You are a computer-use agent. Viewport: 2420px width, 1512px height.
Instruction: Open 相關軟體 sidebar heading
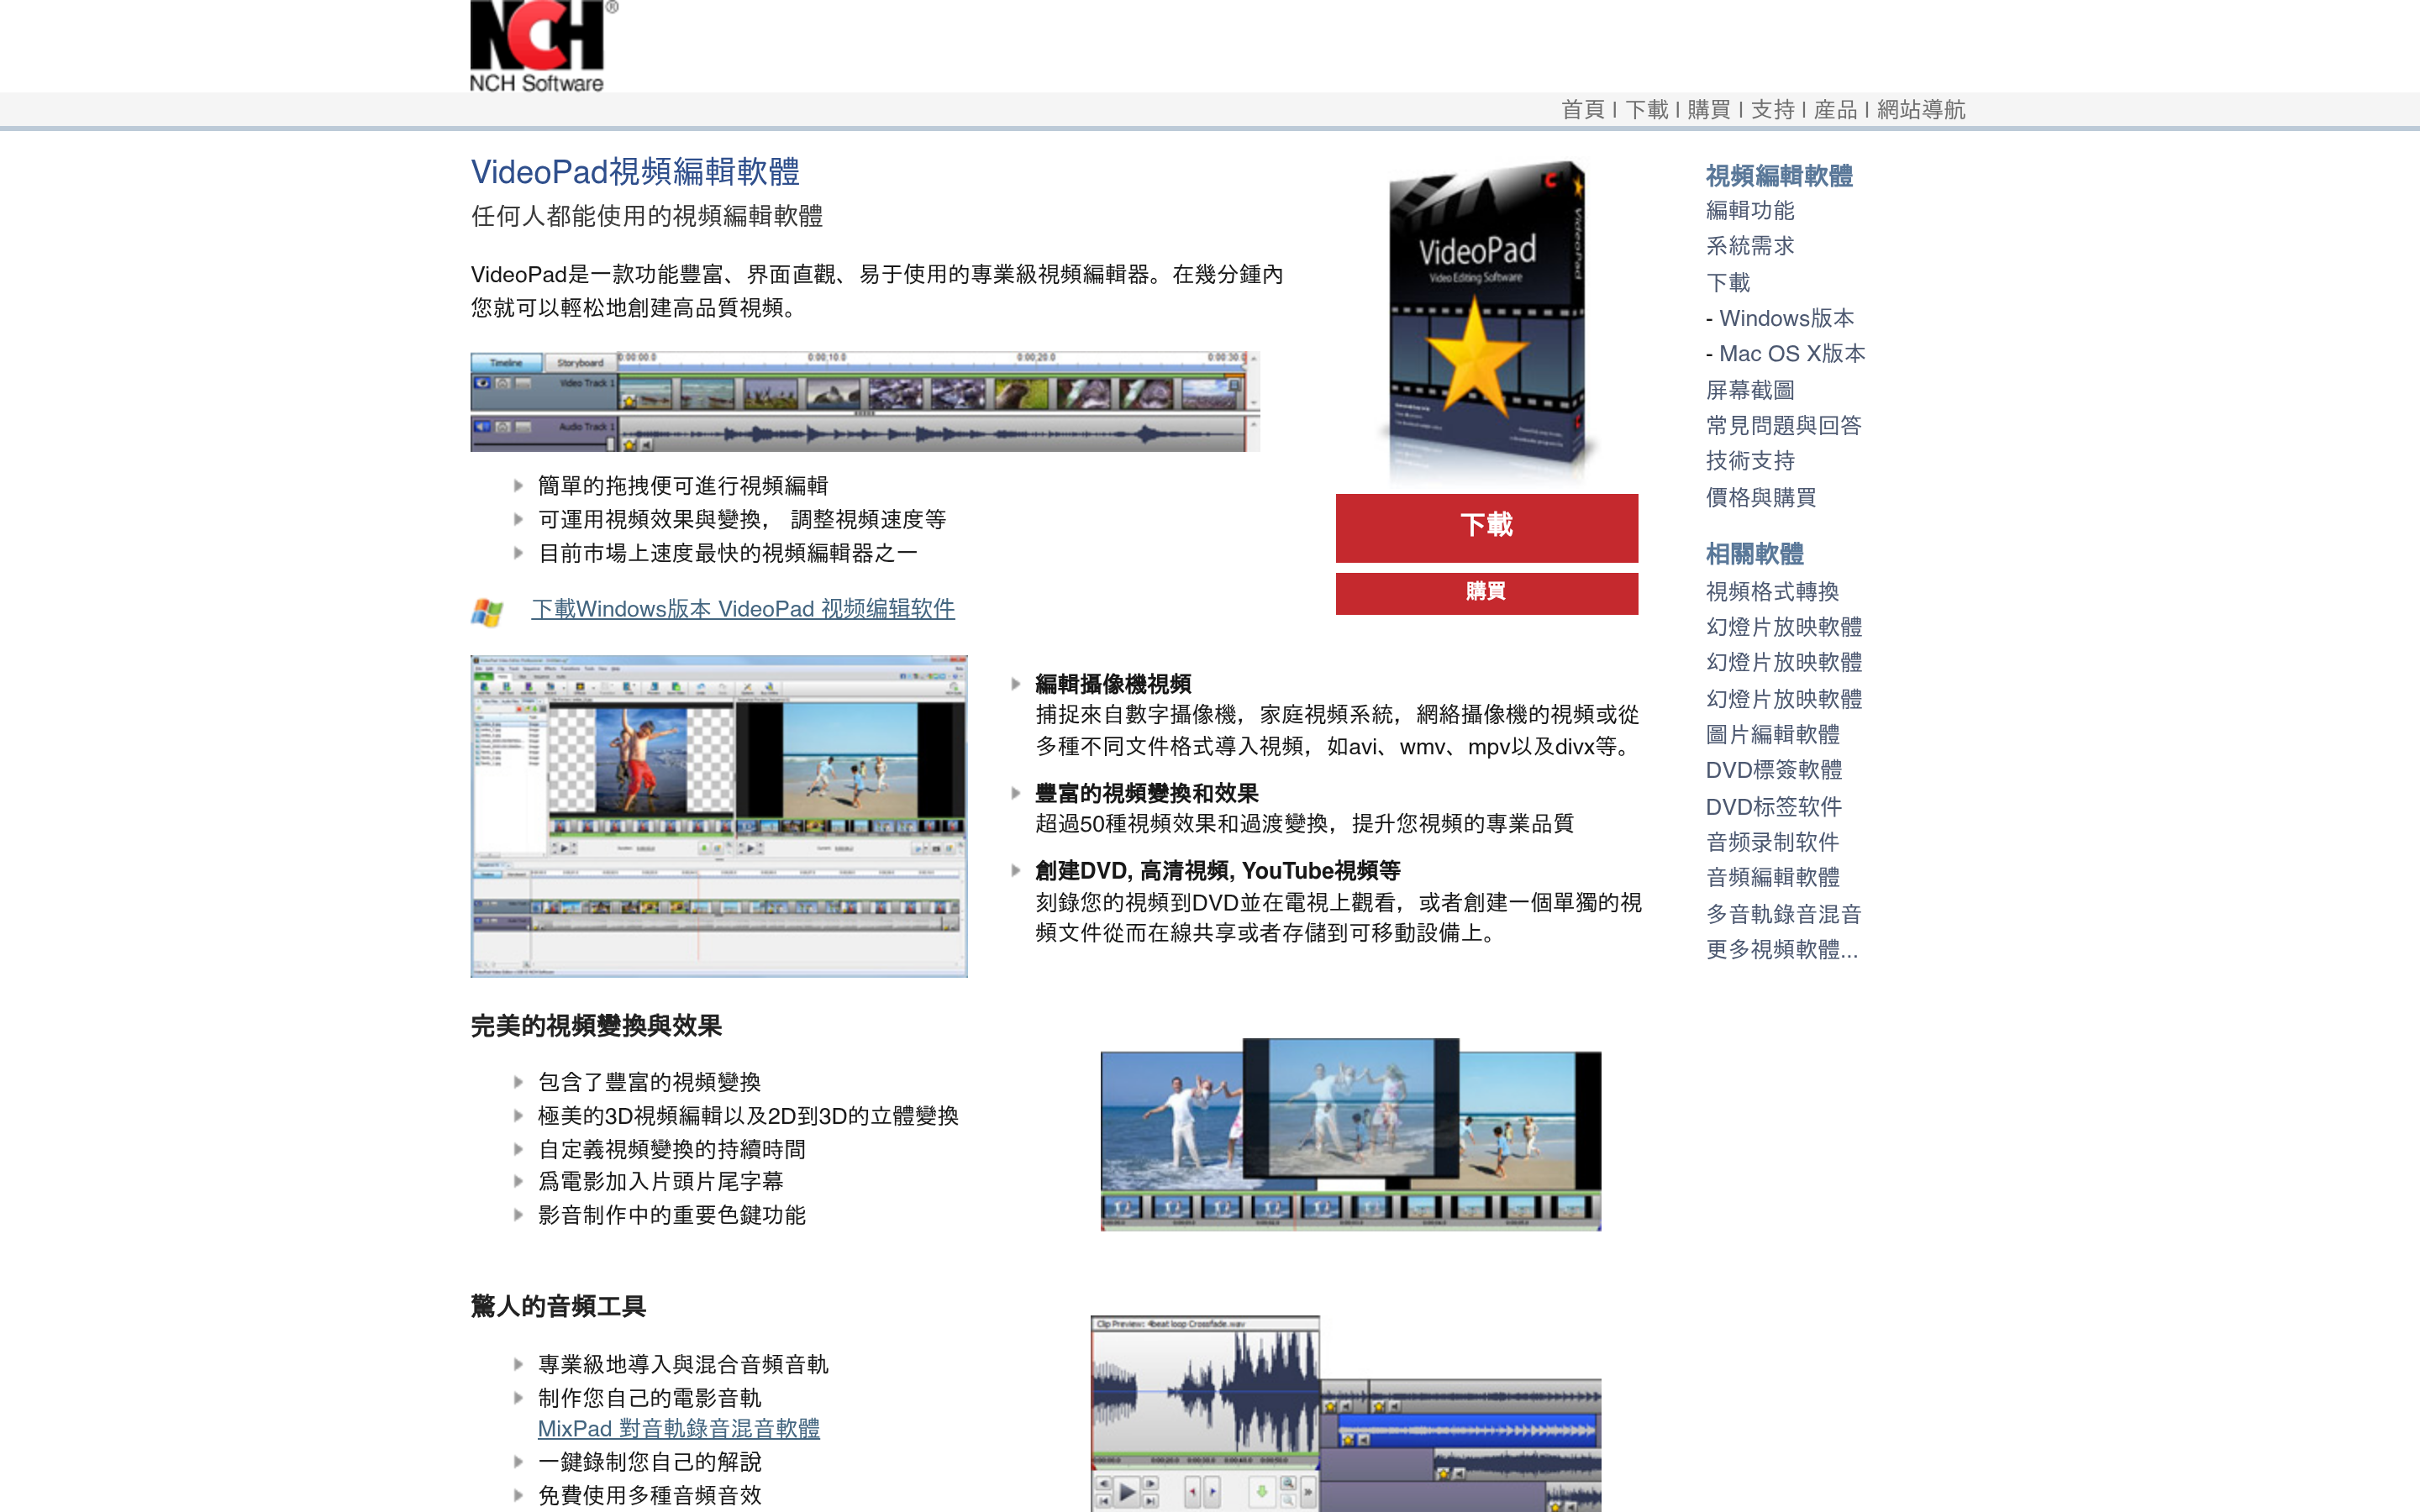1755,554
